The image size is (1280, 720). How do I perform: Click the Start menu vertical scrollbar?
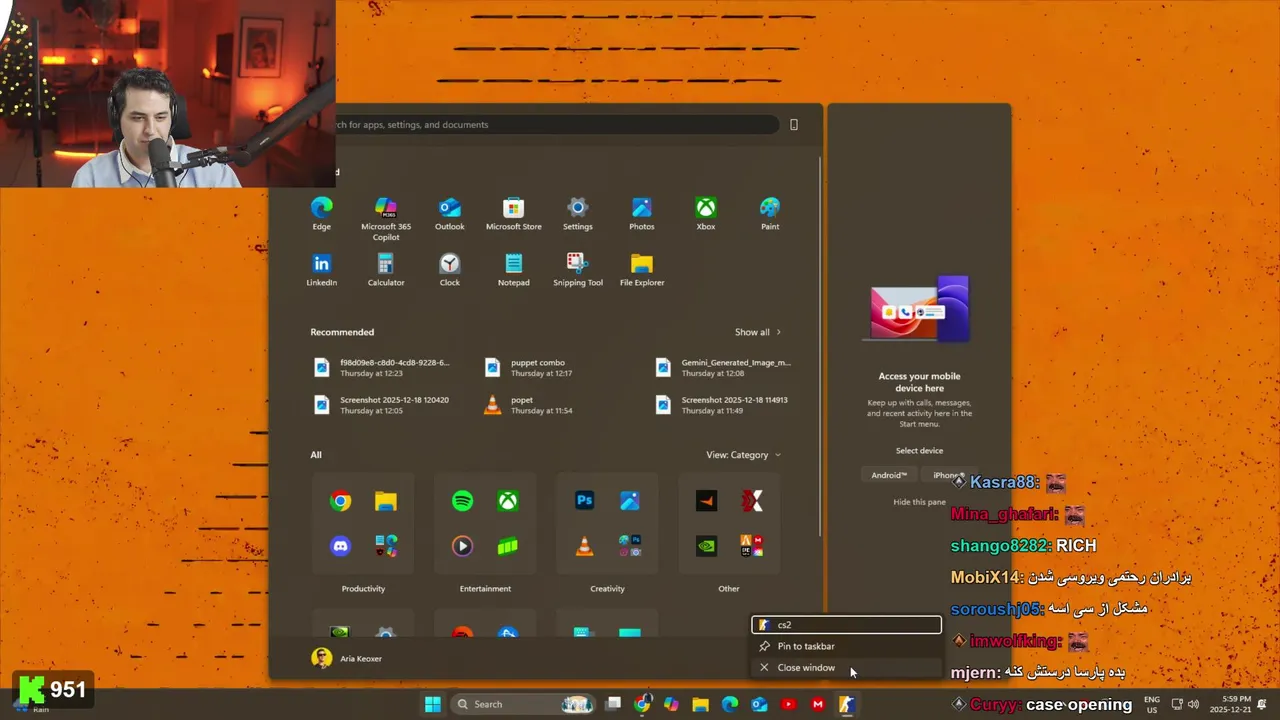coord(820,345)
